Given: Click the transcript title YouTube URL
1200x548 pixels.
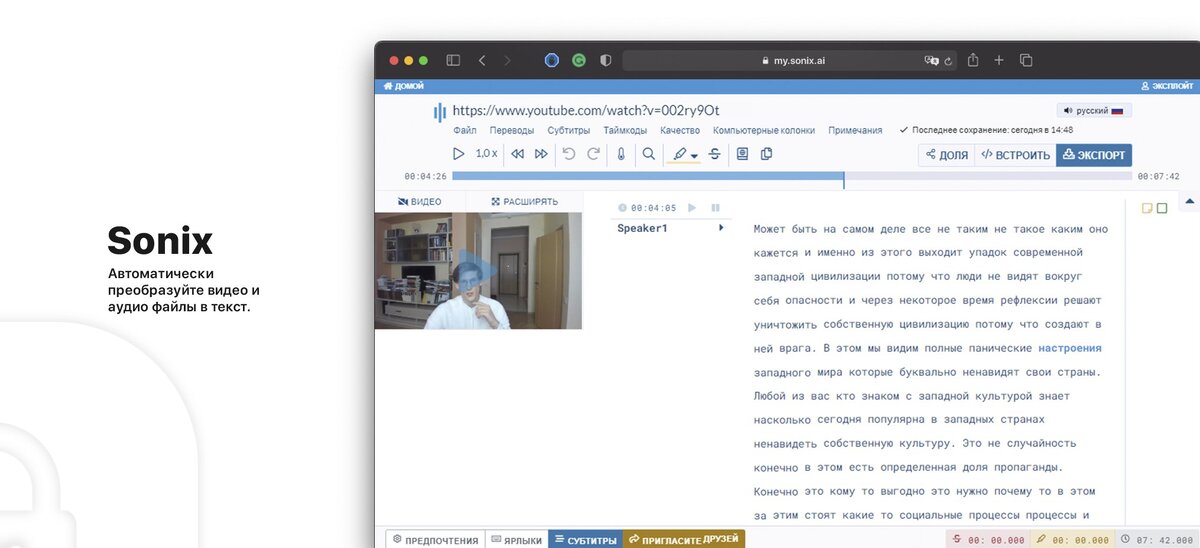Looking at the screenshot, I should pyautogui.click(x=586, y=111).
